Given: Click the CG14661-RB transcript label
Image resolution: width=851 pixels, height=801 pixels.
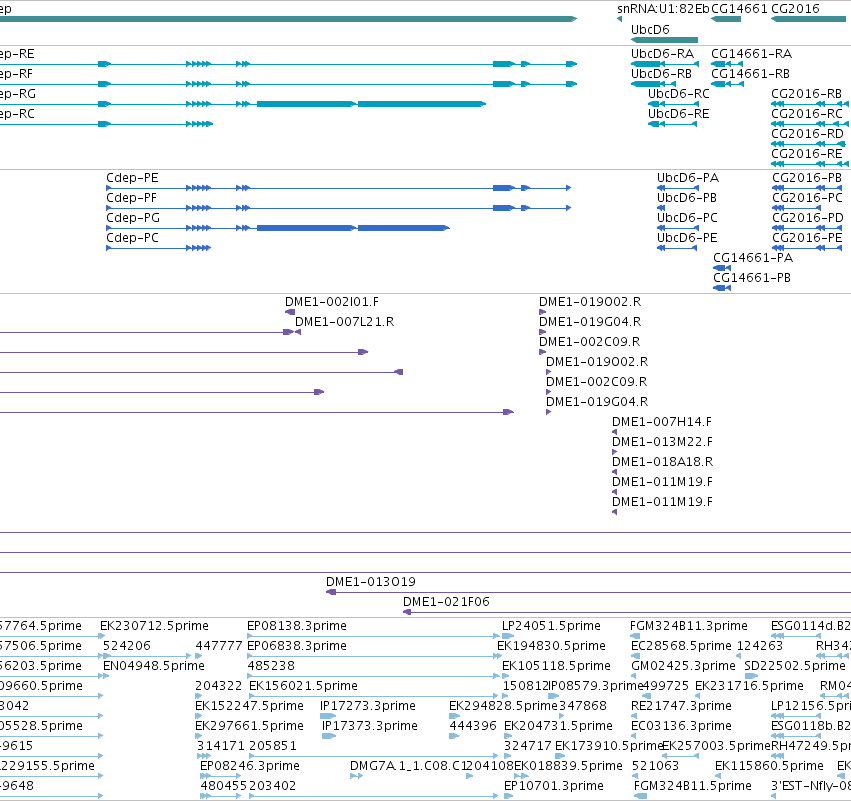Looking at the screenshot, I should point(750,74).
